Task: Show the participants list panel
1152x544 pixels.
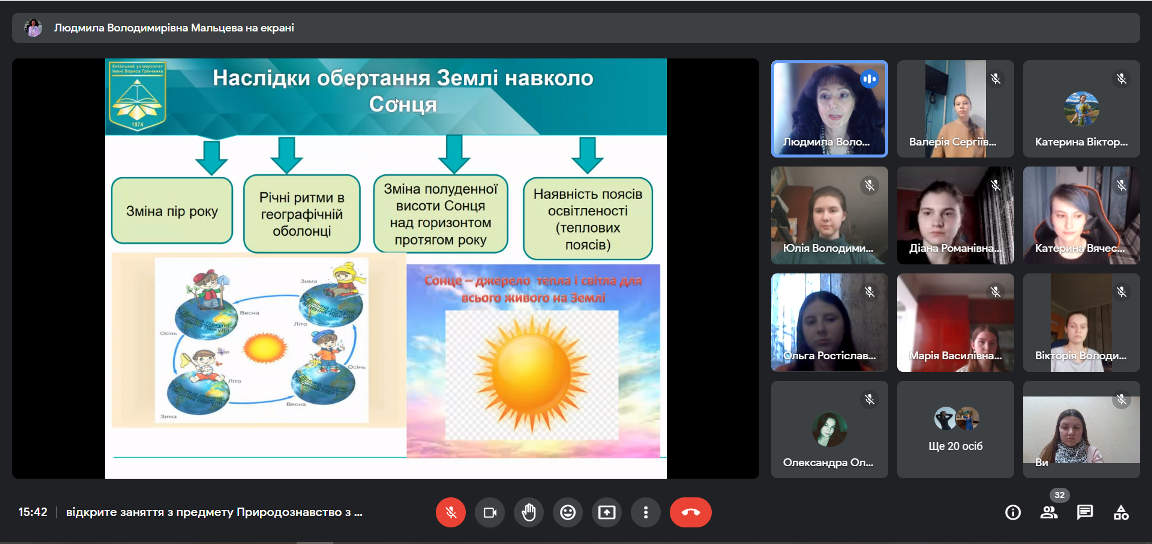Action: [1049, 512]
